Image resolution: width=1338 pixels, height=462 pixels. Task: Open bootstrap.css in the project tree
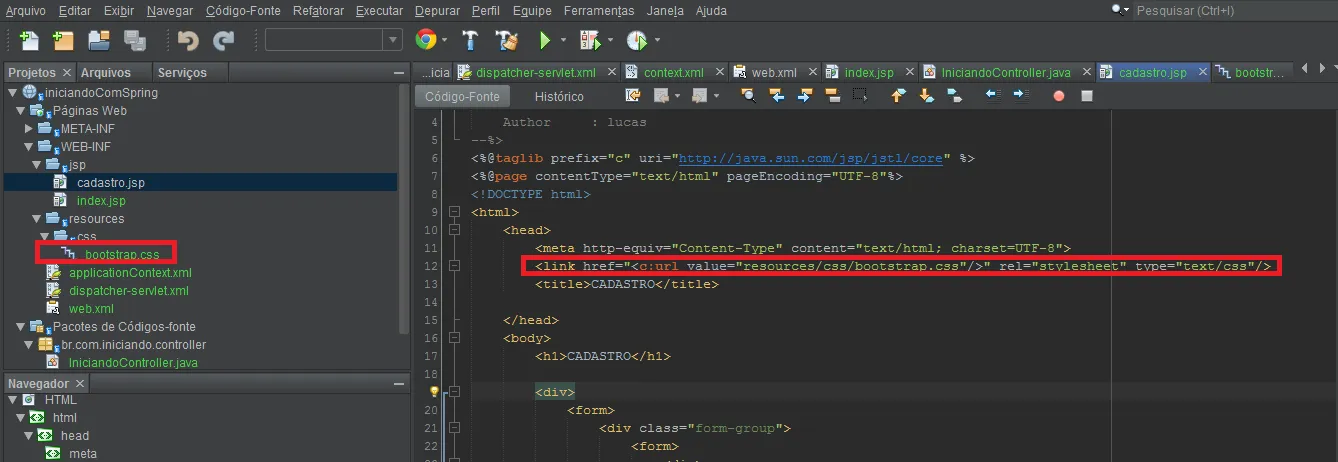click(x=122, y=255)
